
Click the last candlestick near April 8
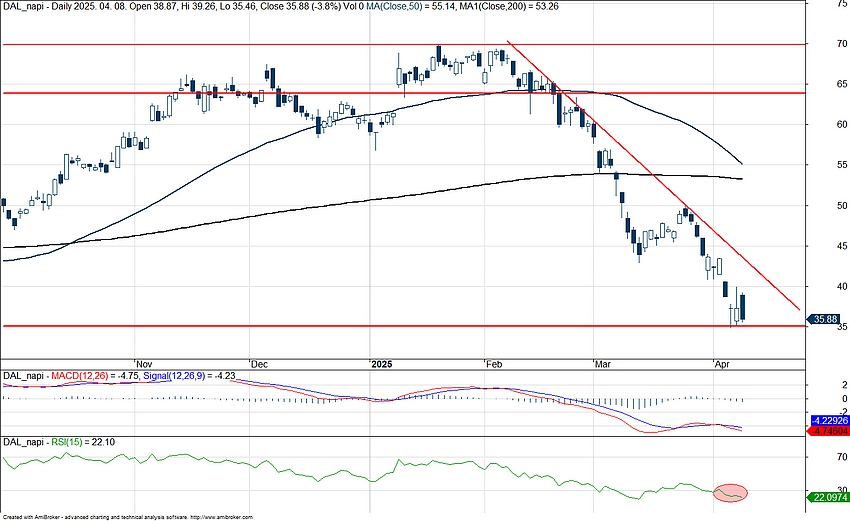point(743,305)
